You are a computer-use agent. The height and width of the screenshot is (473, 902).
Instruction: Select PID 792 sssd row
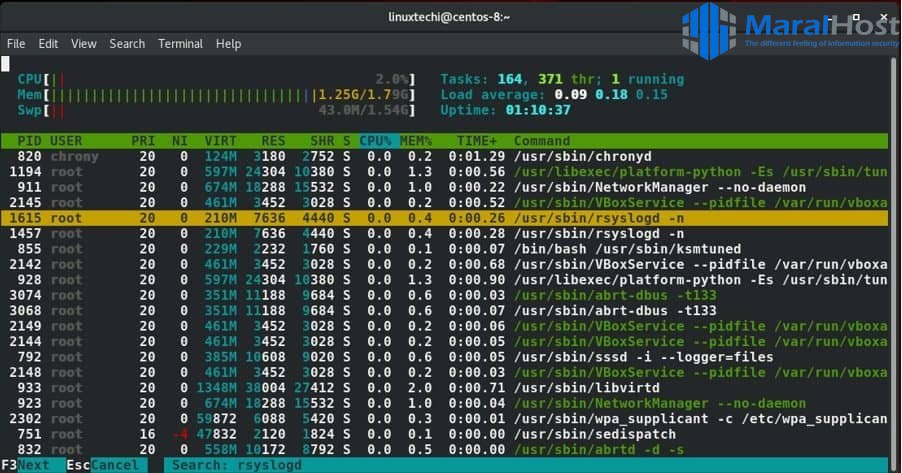(x=444, y=357)
